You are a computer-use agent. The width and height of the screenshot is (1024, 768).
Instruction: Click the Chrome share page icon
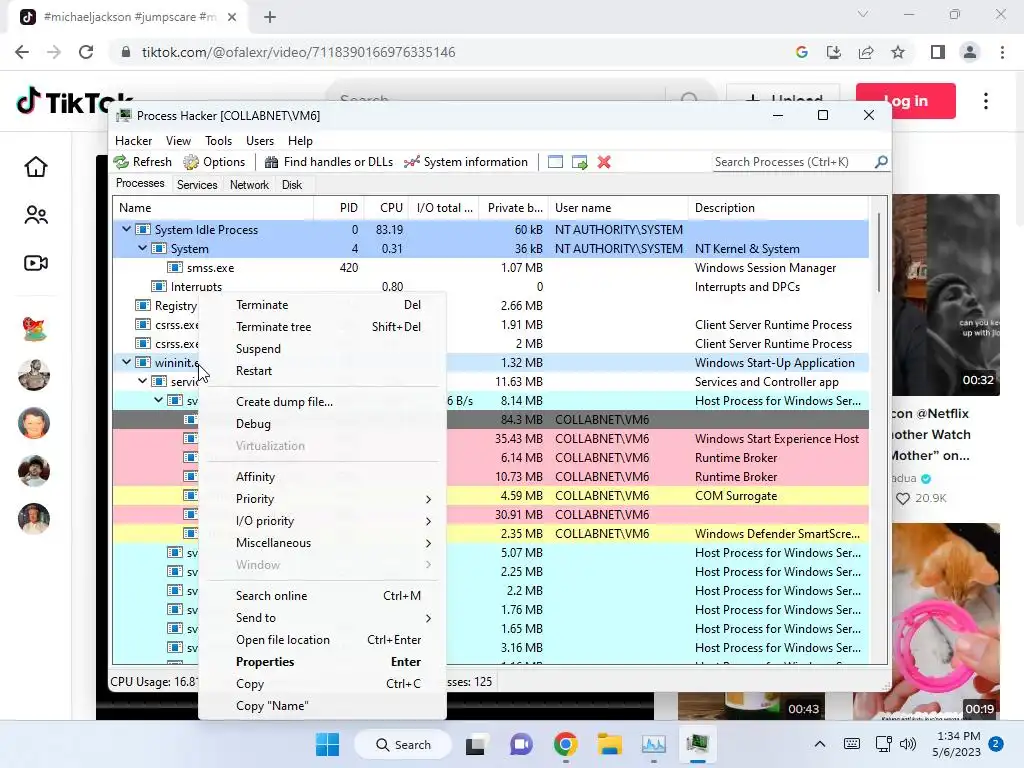[866, 52]
